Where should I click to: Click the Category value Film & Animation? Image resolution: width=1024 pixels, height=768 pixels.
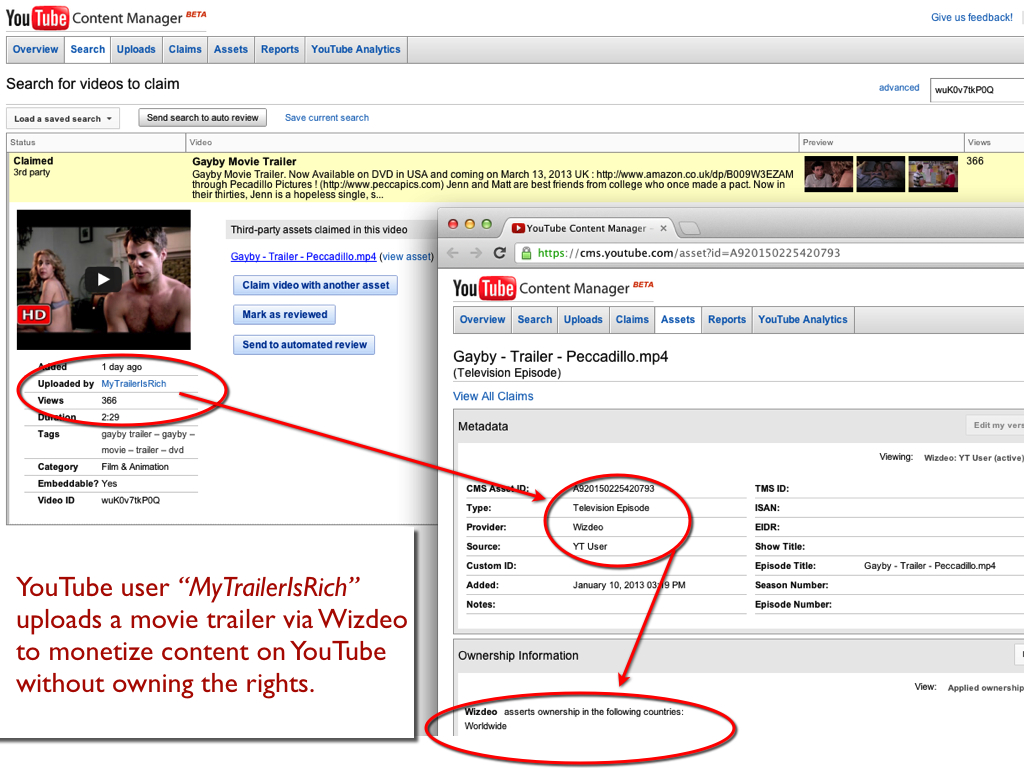[x=135, y=467]
